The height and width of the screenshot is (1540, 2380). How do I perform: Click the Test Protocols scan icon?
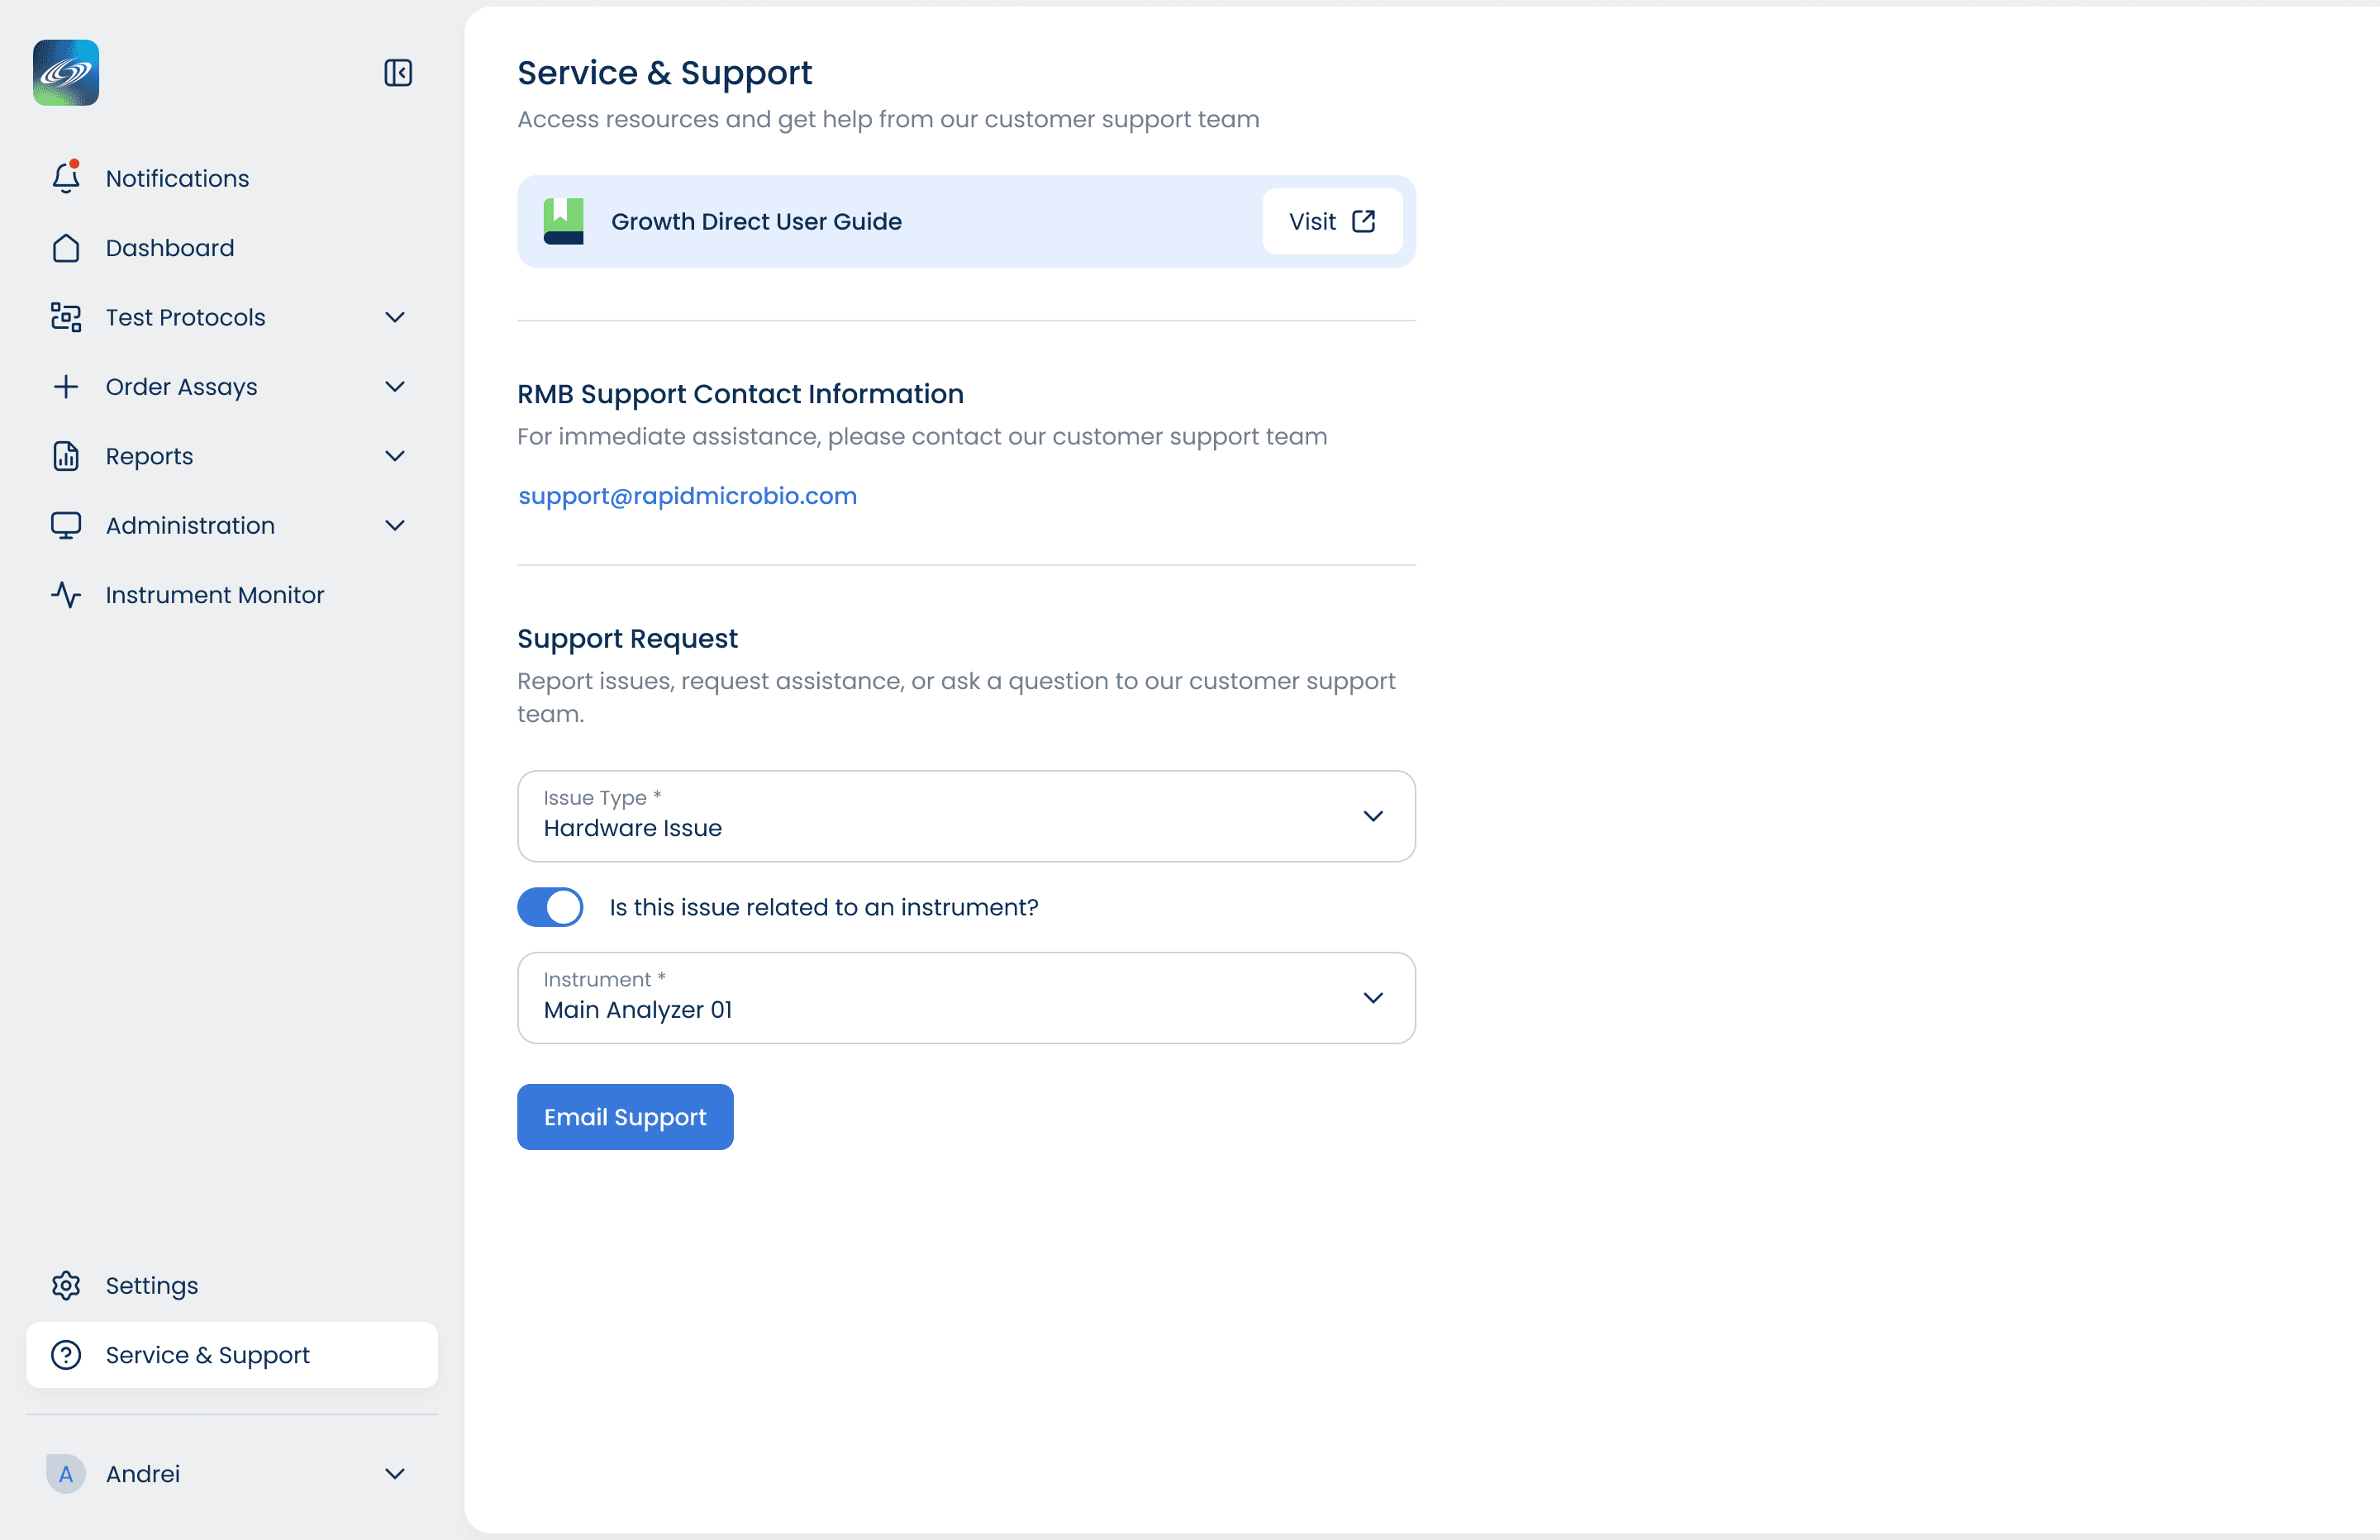coord(66,317)
